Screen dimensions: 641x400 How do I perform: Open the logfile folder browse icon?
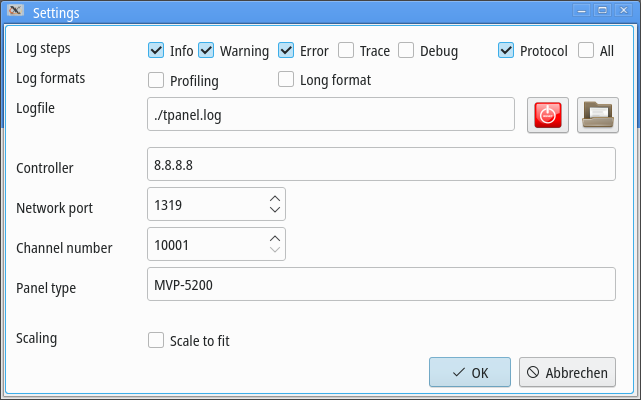point(598,115)
